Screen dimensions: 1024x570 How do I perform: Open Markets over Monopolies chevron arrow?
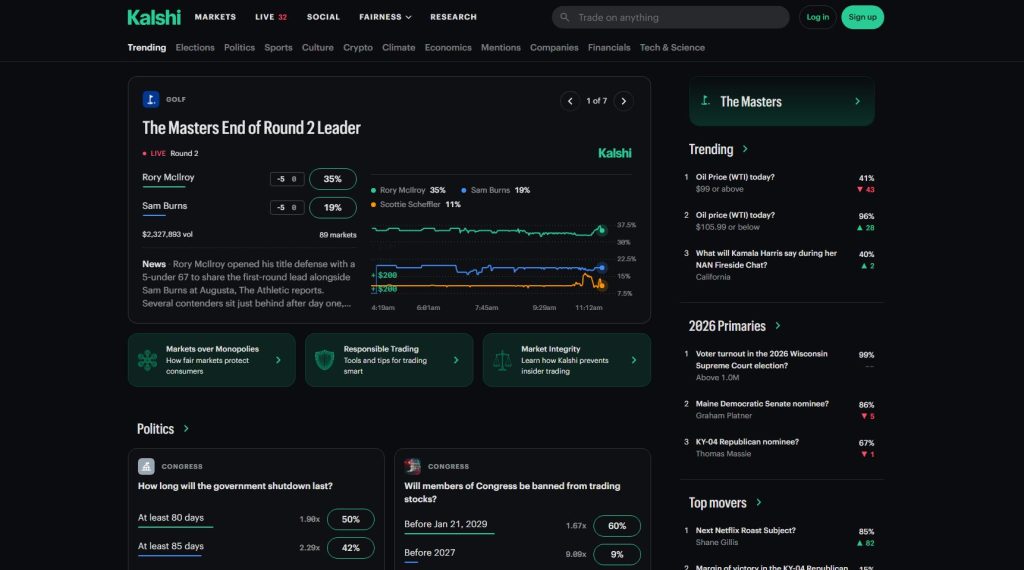278,360
